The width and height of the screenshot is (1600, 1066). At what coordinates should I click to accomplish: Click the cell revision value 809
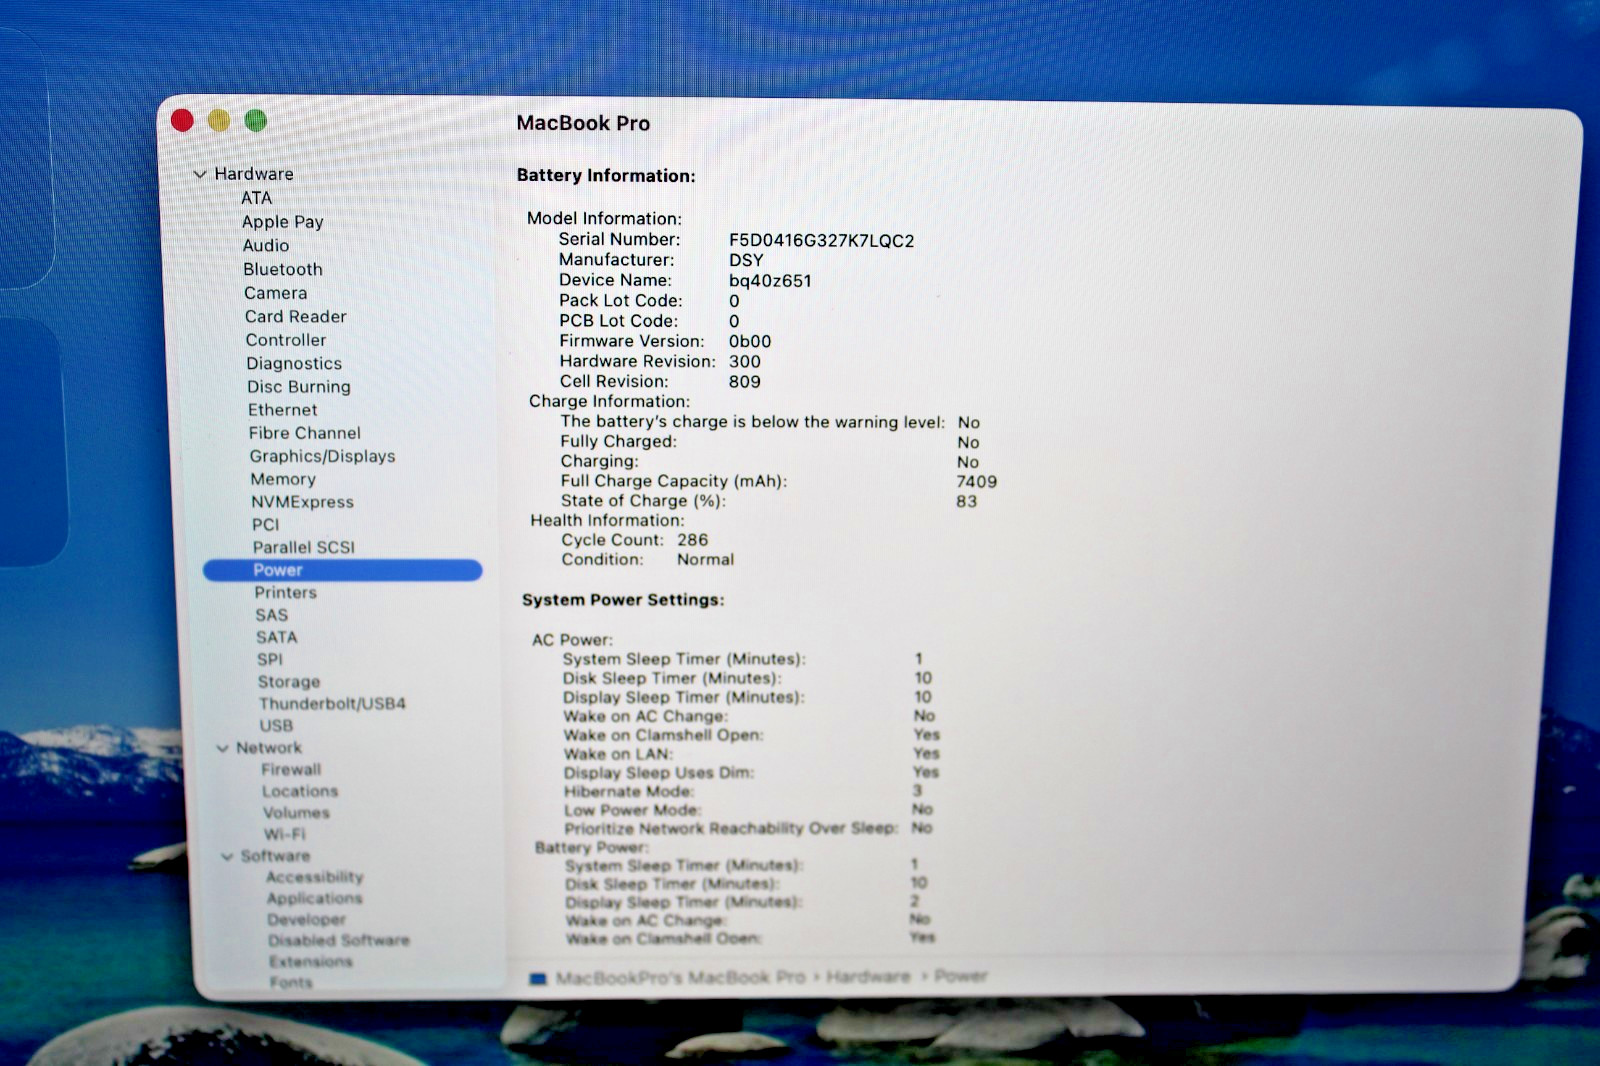pyautogui.click(x=745, y=382)
